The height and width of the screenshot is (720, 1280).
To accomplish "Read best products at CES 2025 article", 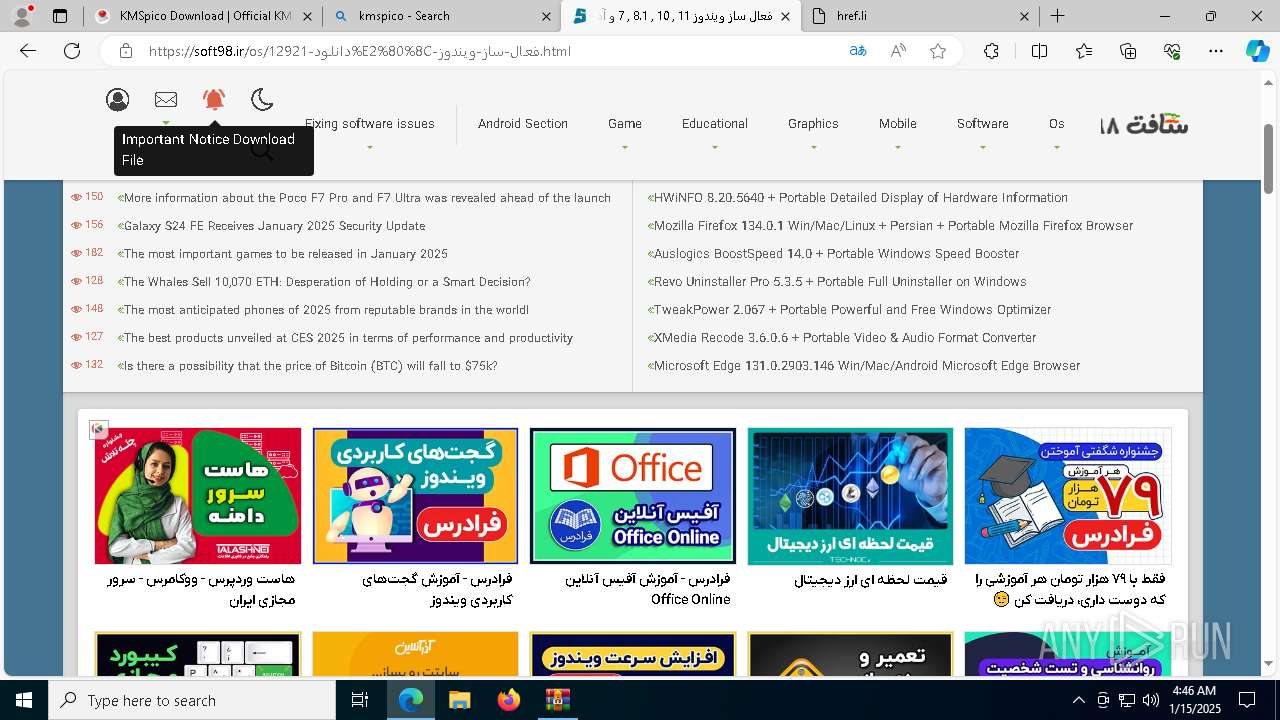I will coord(347,338).
